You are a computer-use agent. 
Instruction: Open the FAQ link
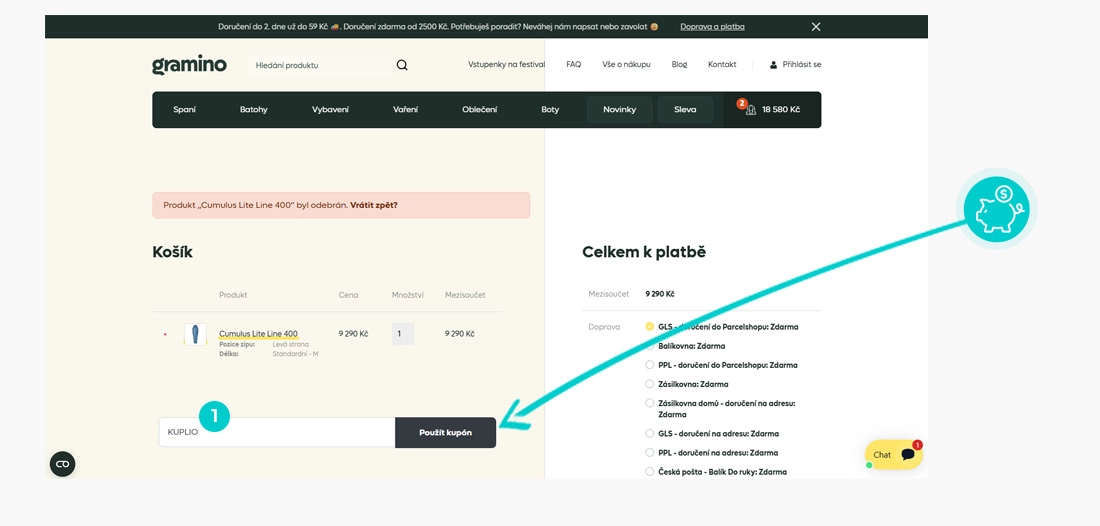click(x=574, y=65)
